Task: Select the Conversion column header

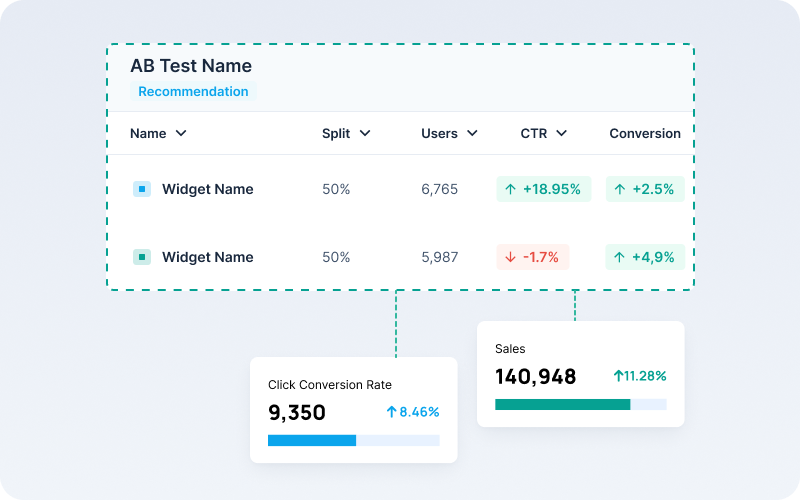Action: click(x=645, y=133)
